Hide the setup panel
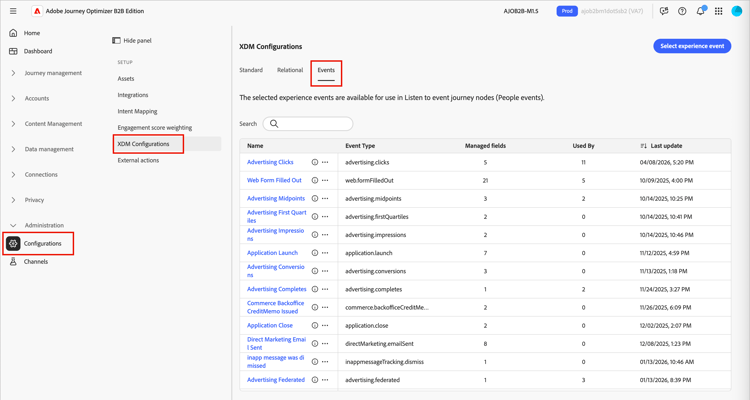The height and width of the screenshot is (400, 750). pyautogui.click(x=132, y=41)
